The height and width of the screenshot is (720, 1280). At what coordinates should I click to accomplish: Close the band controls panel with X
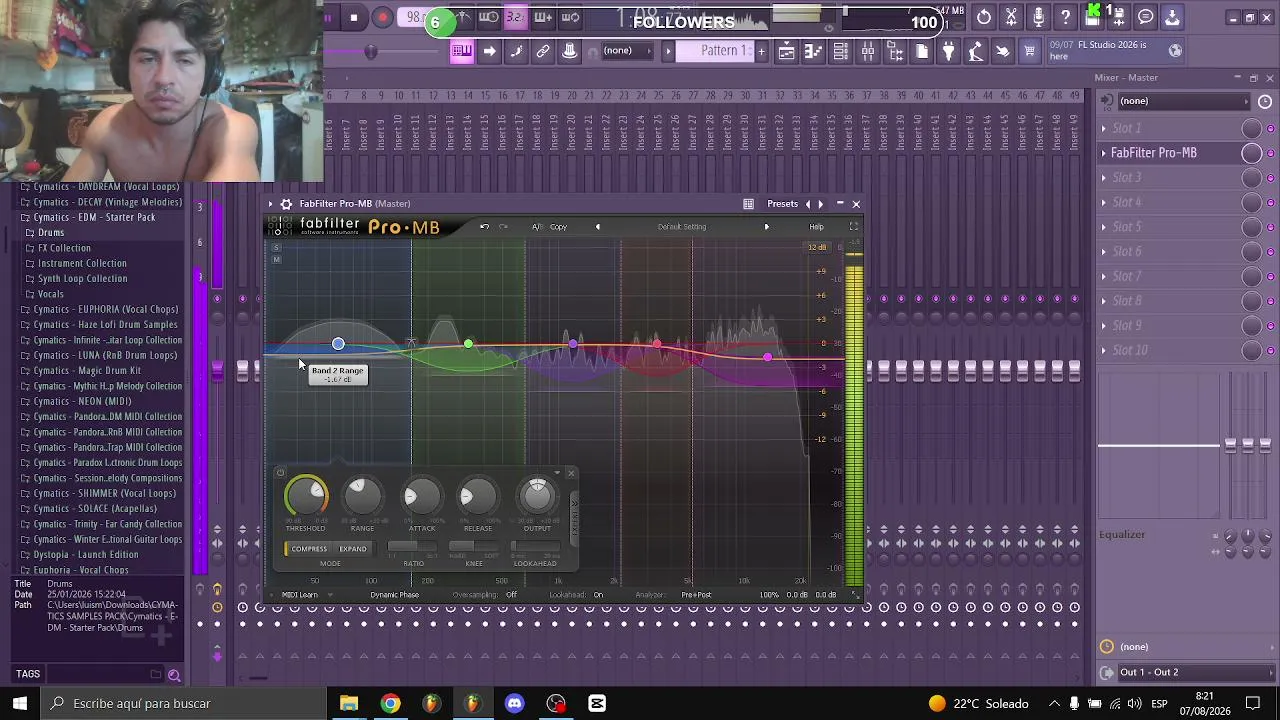coord(571,473)
